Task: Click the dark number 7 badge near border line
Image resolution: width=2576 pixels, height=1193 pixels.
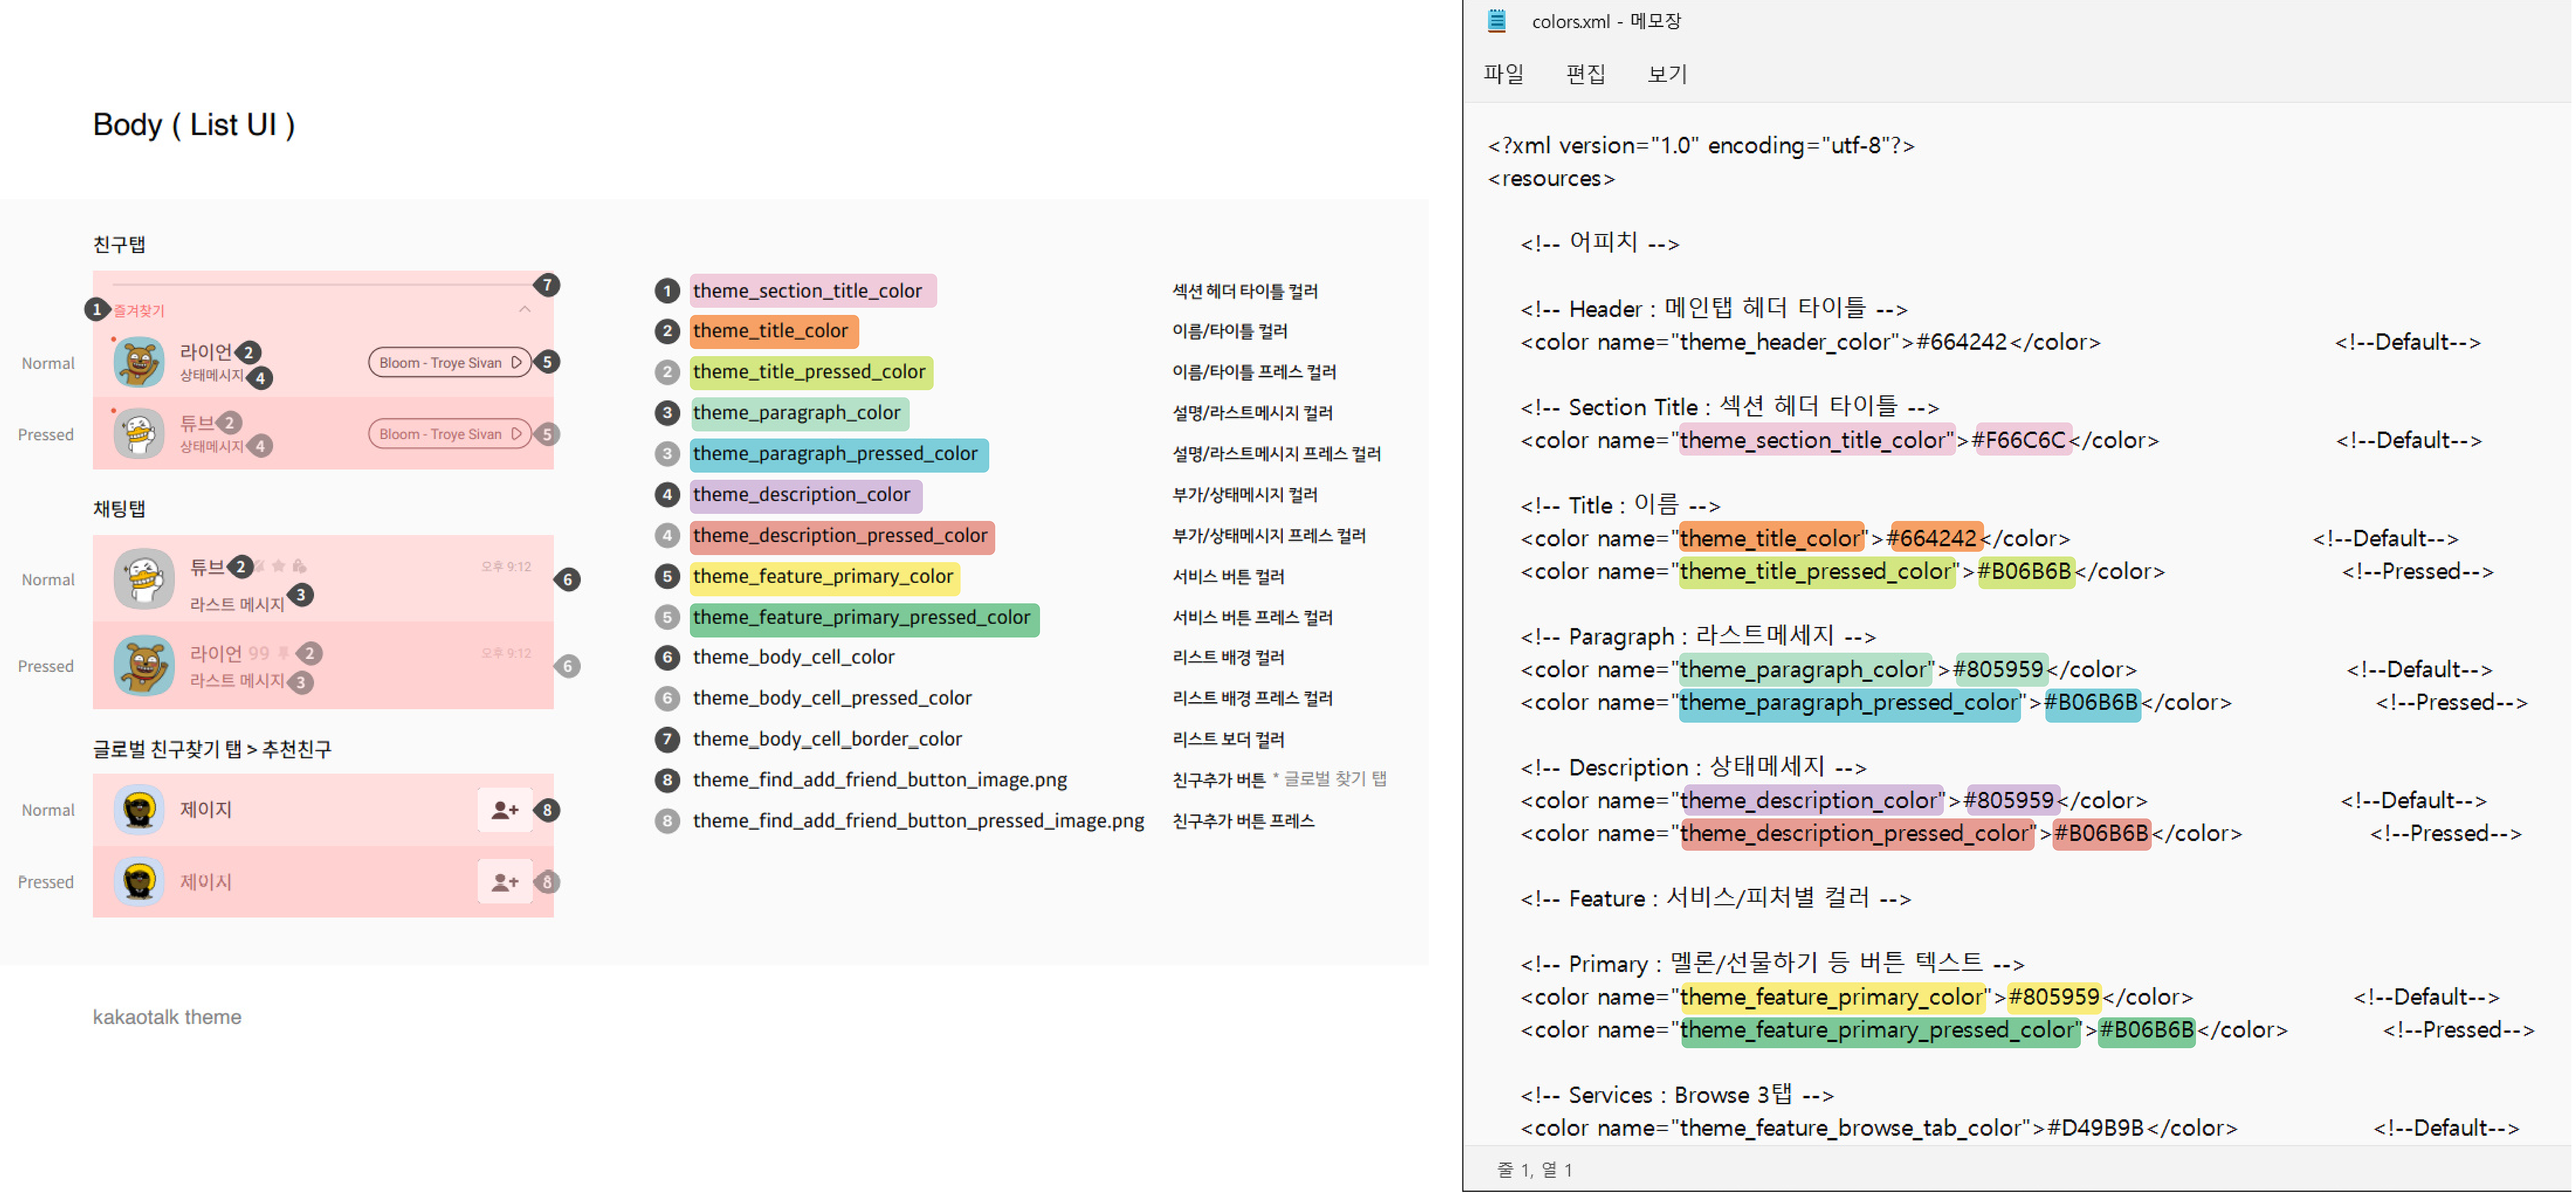Action: pyautogui.click(x=547, y=285)
